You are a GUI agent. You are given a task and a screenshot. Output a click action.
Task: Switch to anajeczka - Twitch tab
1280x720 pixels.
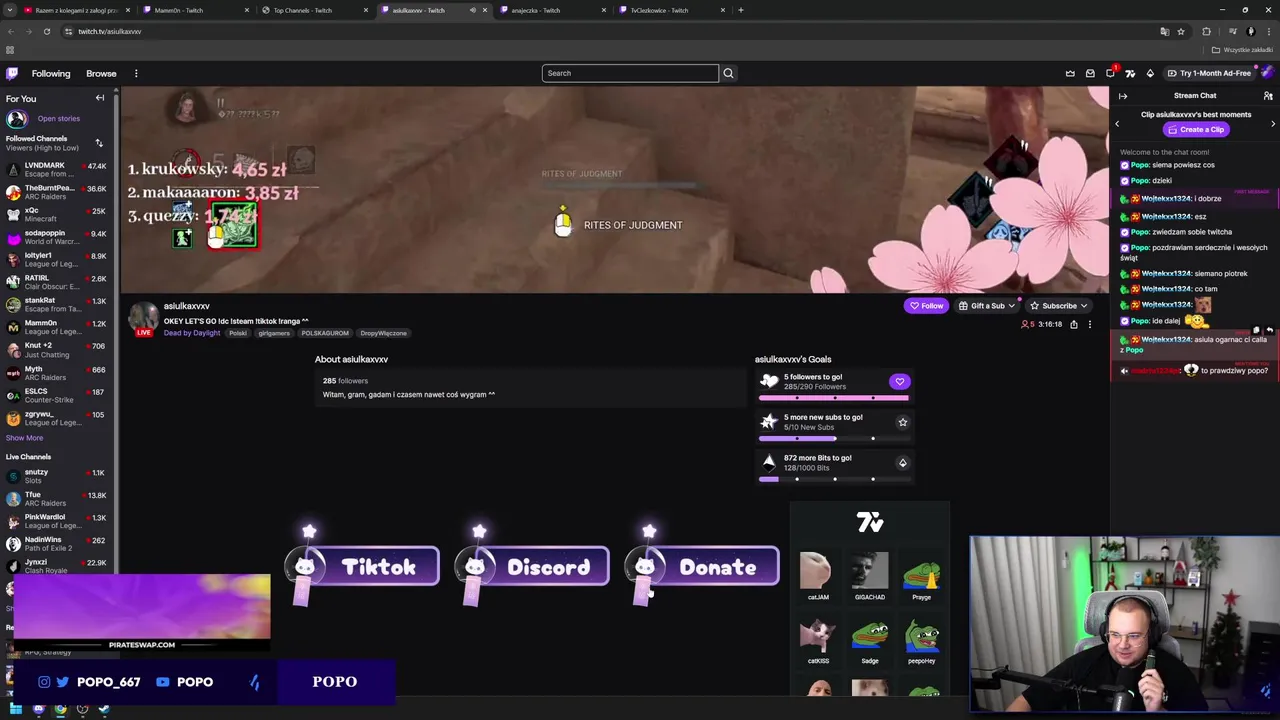[x=551, y=10]
